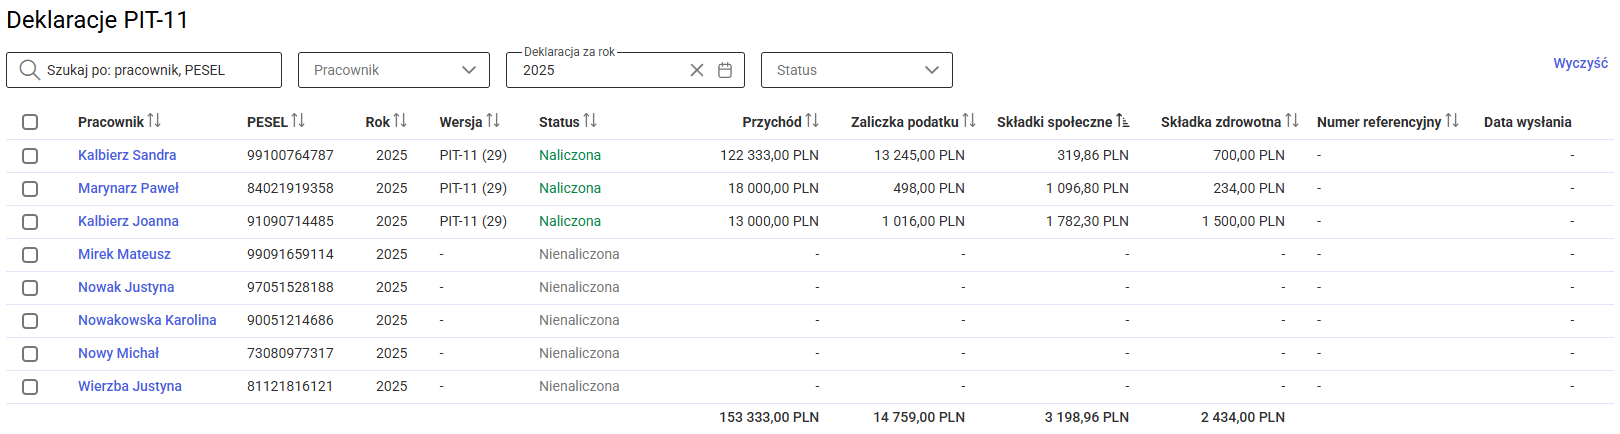Screen dimensions: 1620x434
Task: Open the year calendar picker
Action: click(x=725, y=70)
